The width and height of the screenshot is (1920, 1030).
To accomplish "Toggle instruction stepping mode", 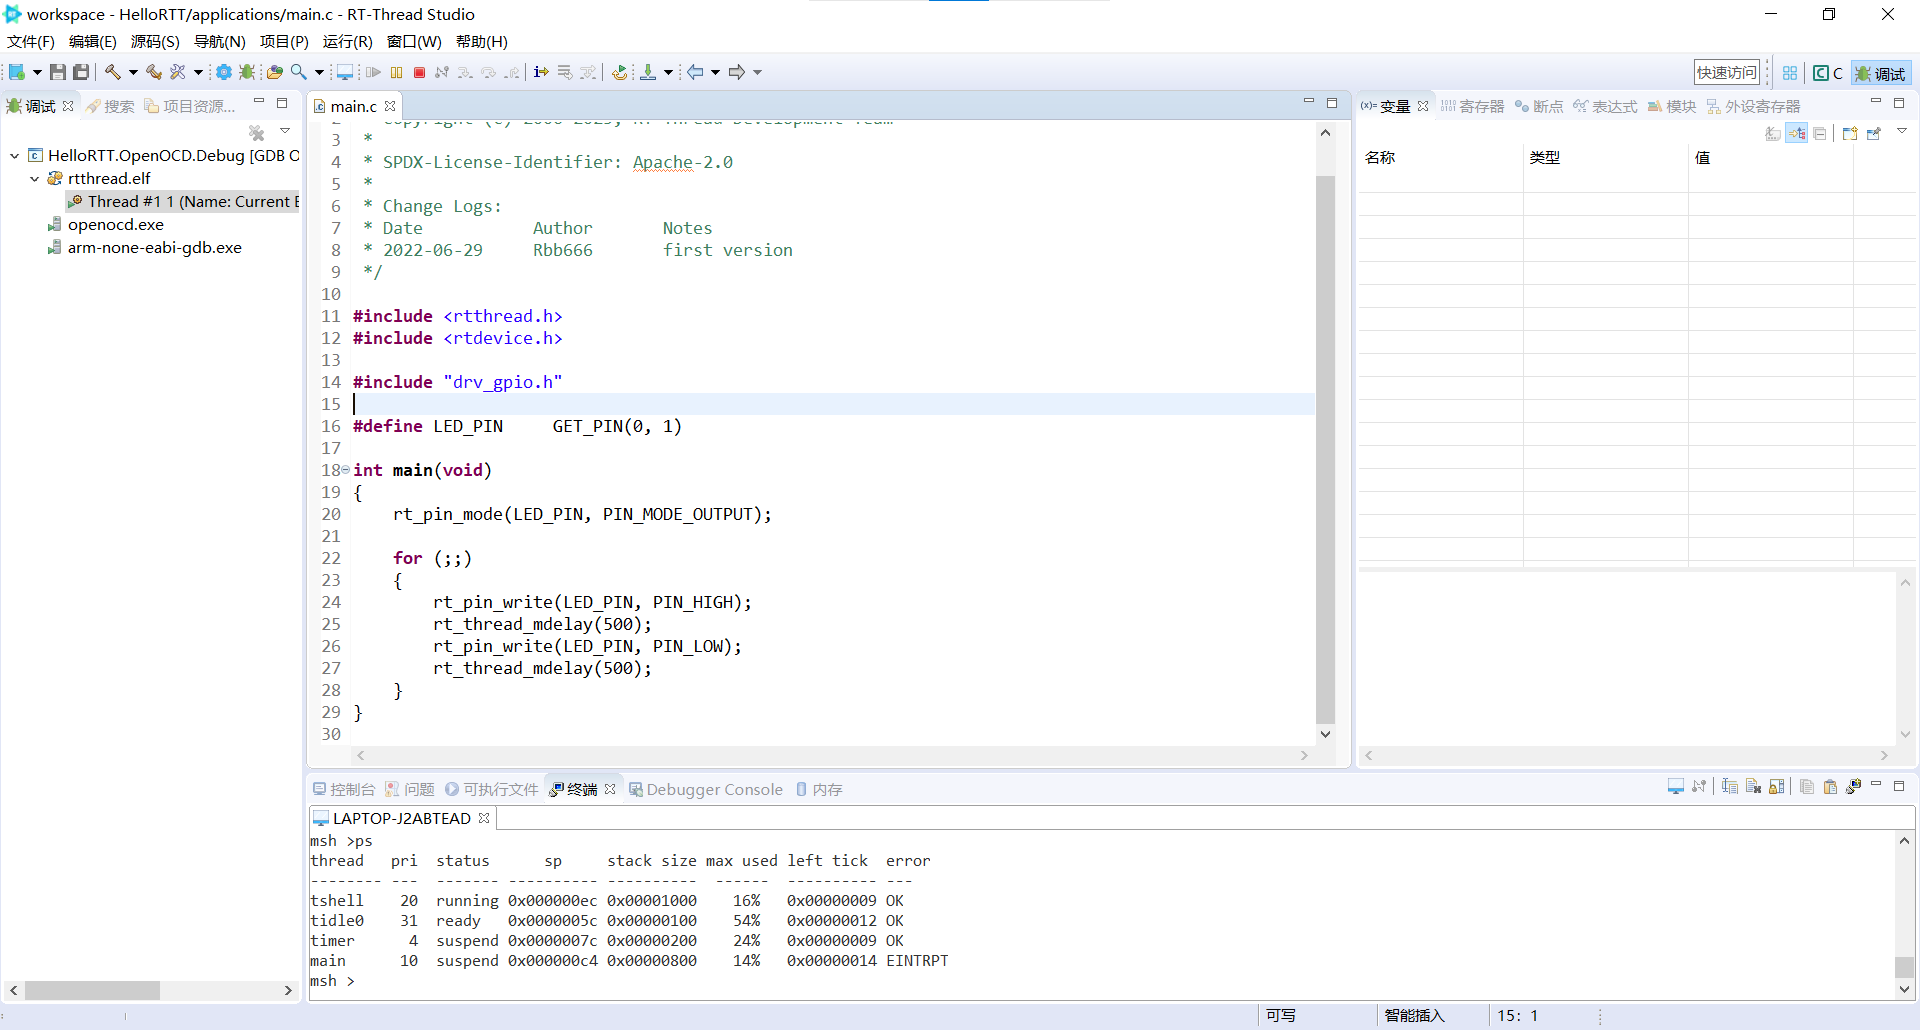I will (x=540, y=72).
